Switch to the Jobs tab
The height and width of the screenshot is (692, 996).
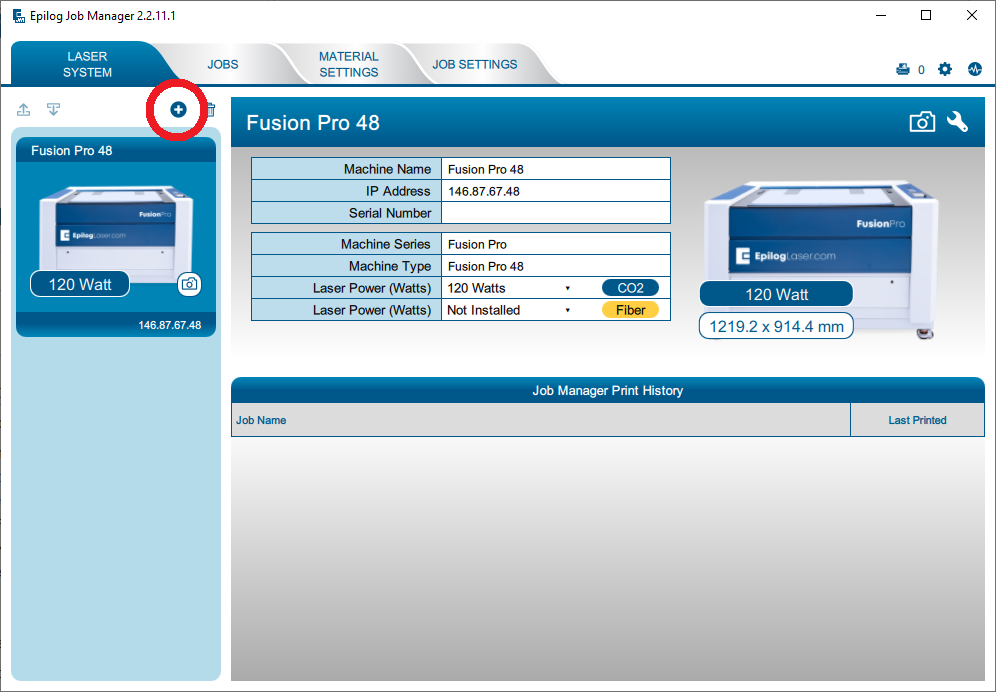(x=223, y=64)
